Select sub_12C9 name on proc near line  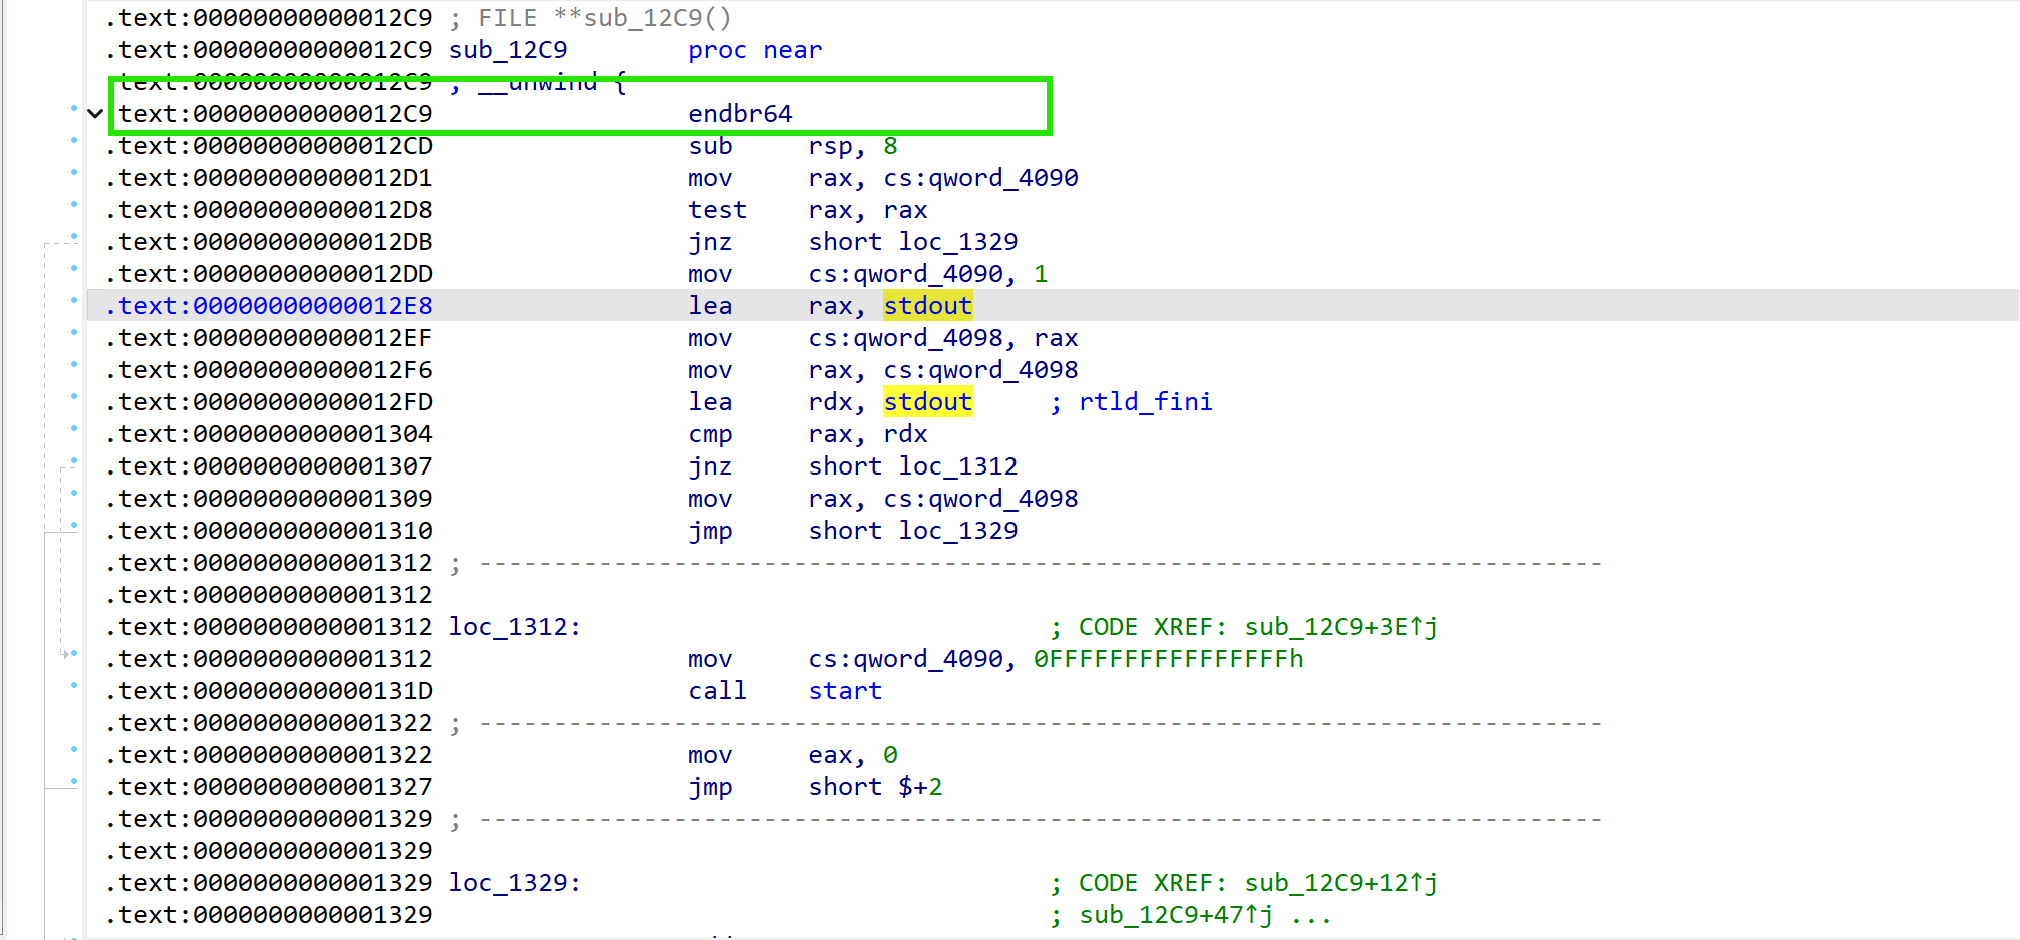point(508,50)
